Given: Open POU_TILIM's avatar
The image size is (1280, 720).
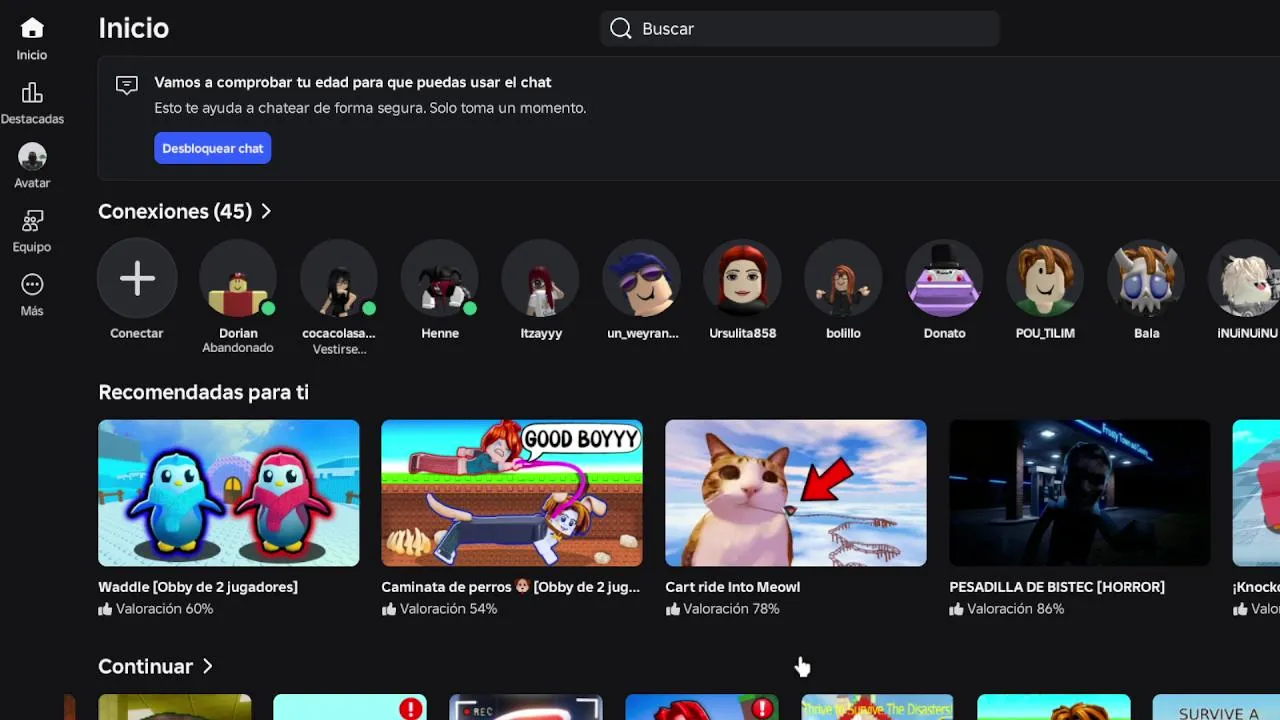Looking at the screenshot, I should pyautogui.click(x=1045, y=278).
